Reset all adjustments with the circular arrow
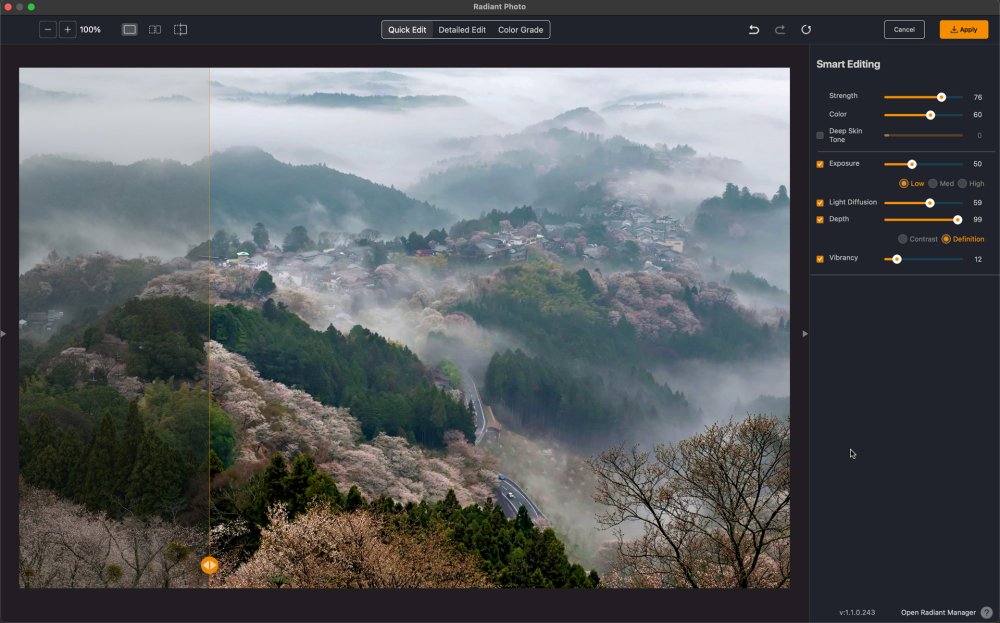Viewport: 1000px width, 623px height. pyautogui.click(x=806, y=29)
